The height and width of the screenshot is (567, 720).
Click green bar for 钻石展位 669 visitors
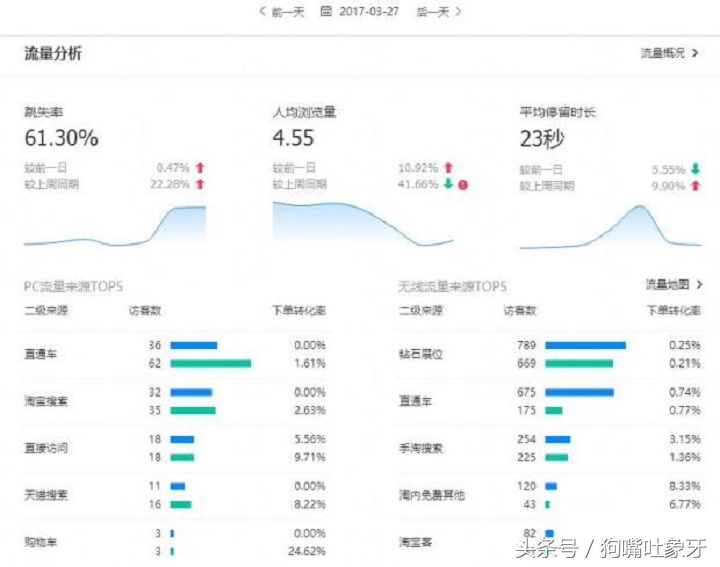click(579, 364)
